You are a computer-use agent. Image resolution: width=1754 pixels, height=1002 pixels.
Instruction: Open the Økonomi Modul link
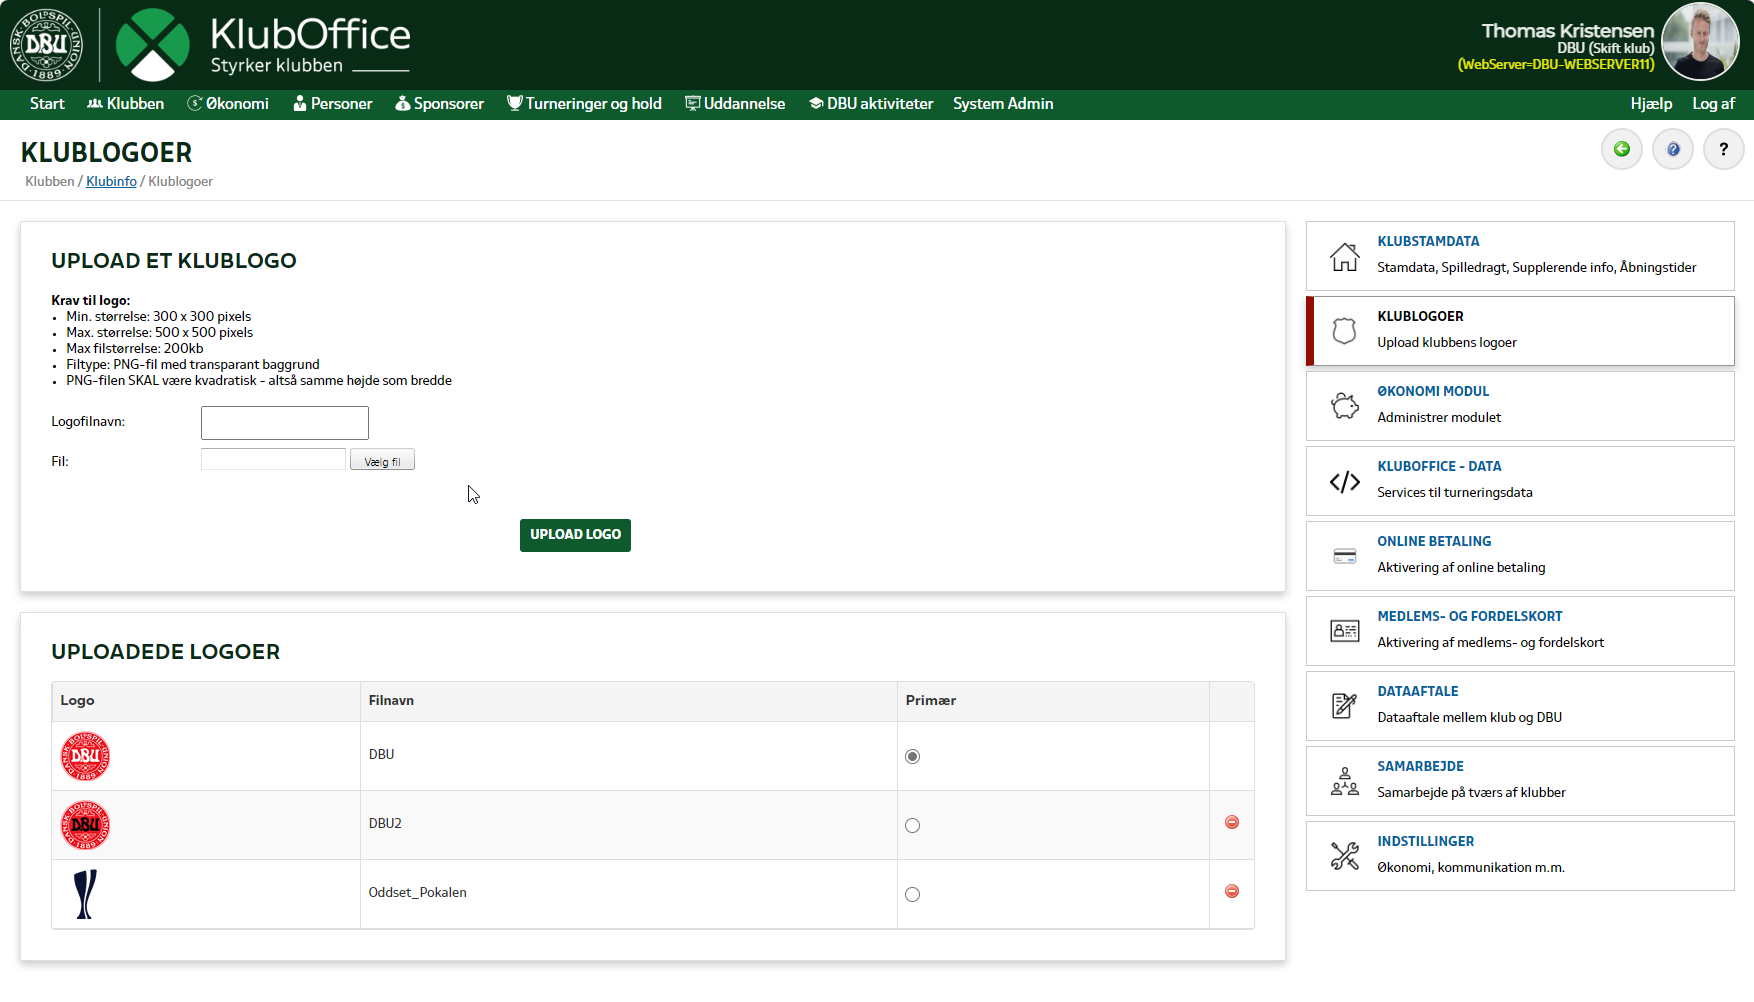1433,392
